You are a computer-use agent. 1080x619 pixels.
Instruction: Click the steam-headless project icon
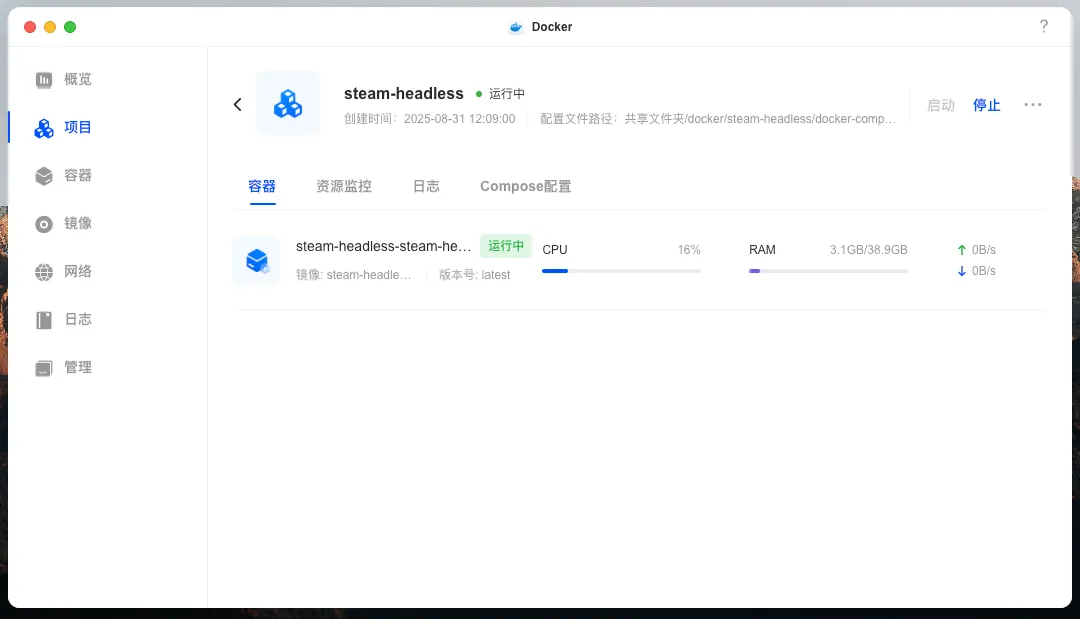click(x=288, y=103)
